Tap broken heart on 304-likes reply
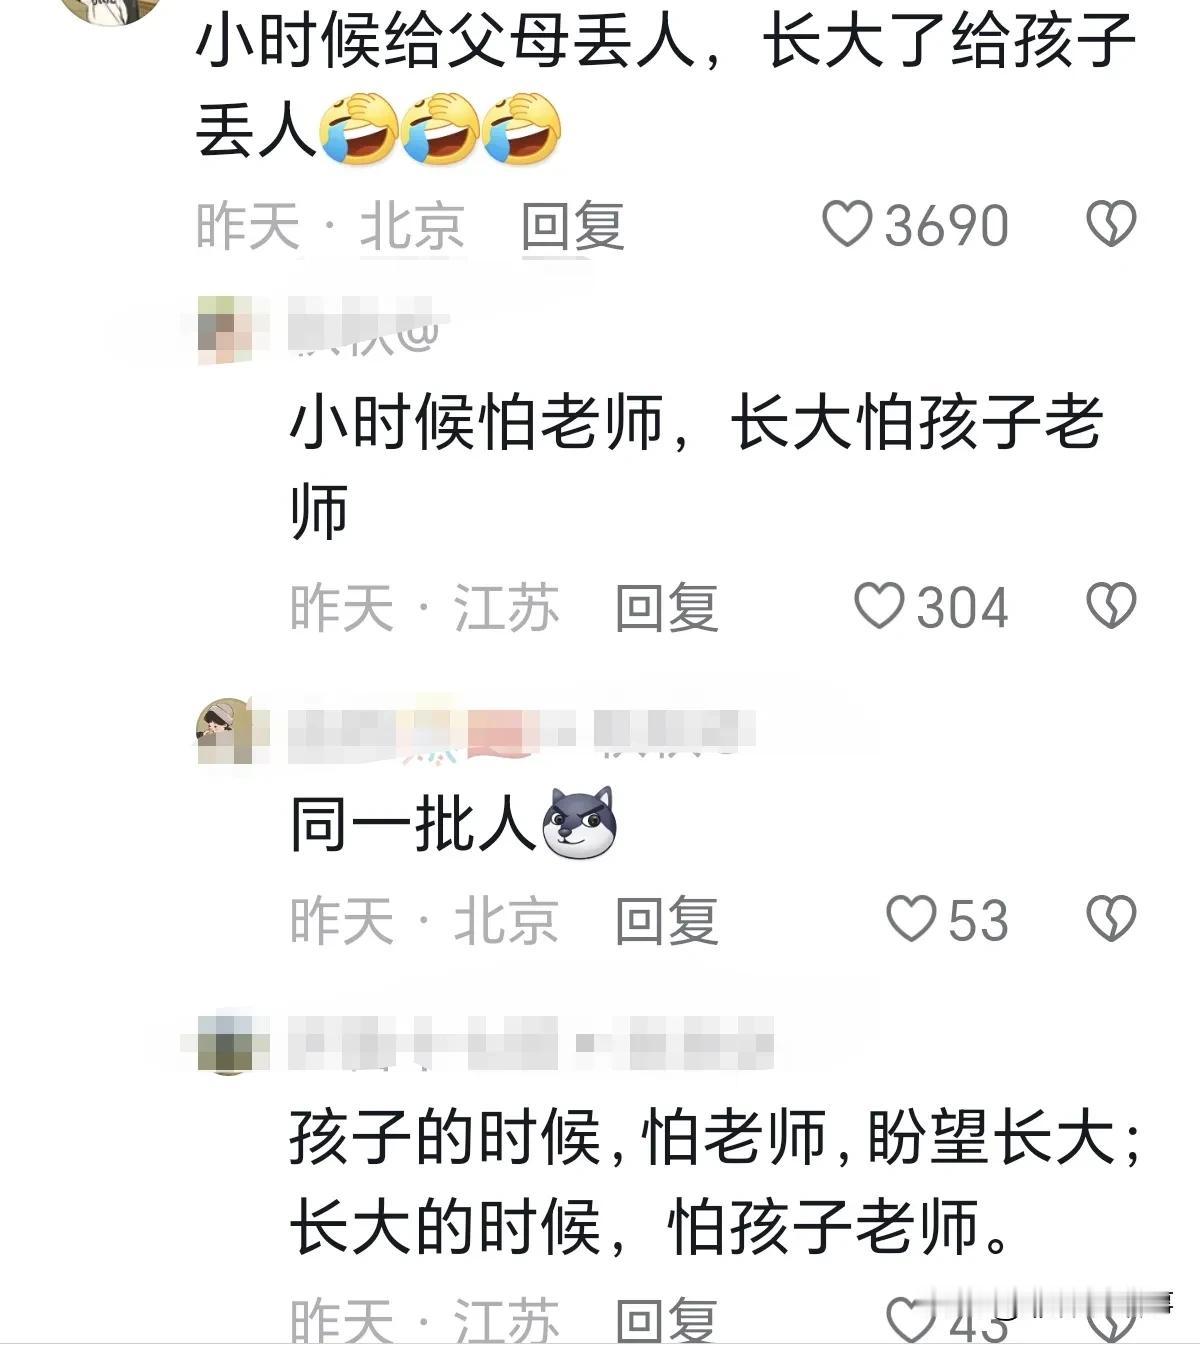The image size is (1200, 1345). point(1111,607)
